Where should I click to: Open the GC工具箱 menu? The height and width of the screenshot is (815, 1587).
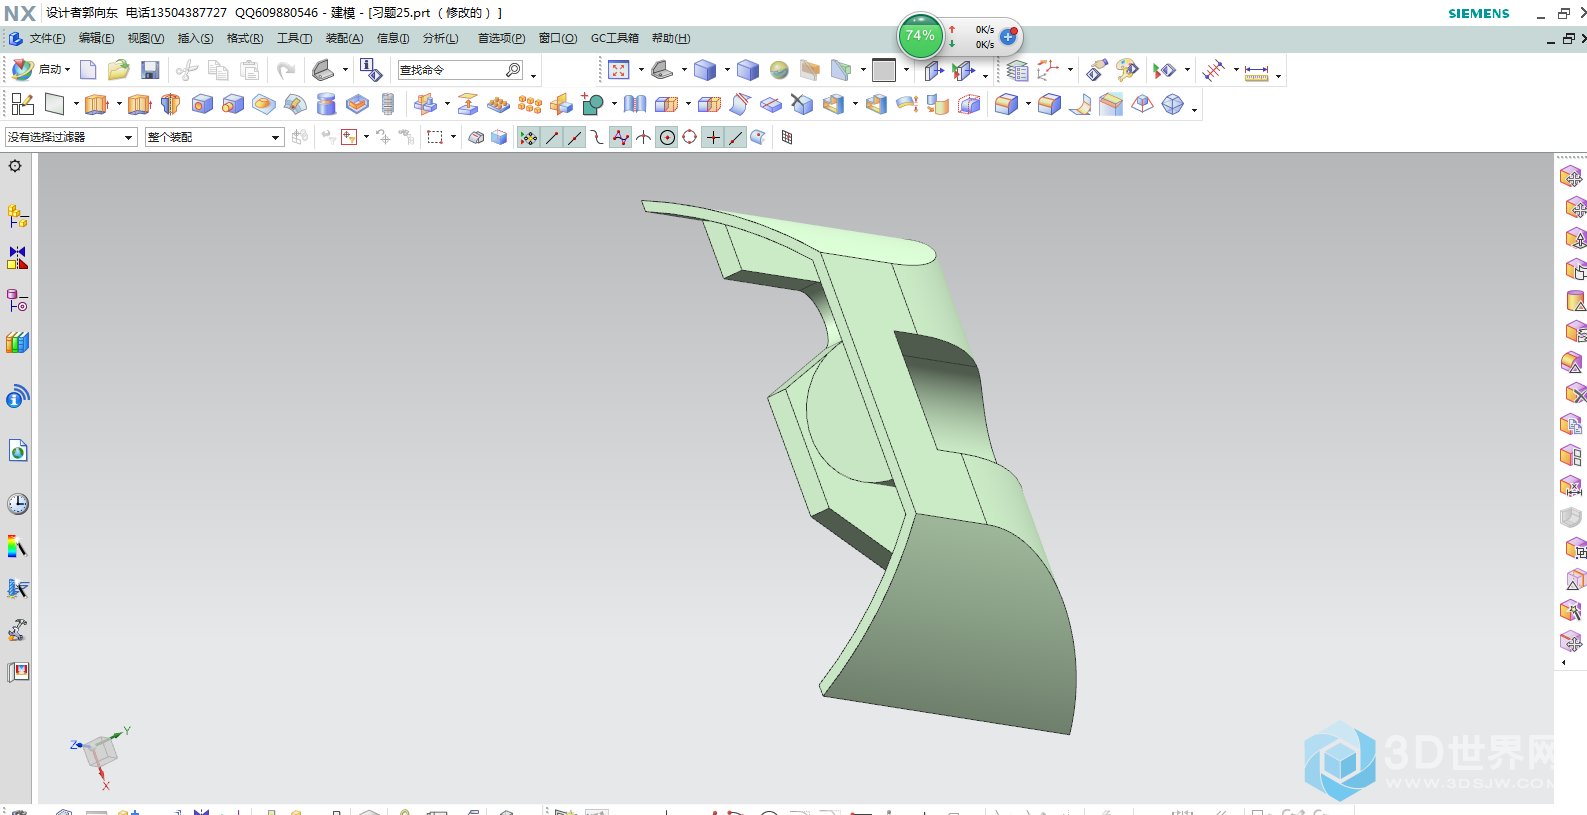point(614,38)
